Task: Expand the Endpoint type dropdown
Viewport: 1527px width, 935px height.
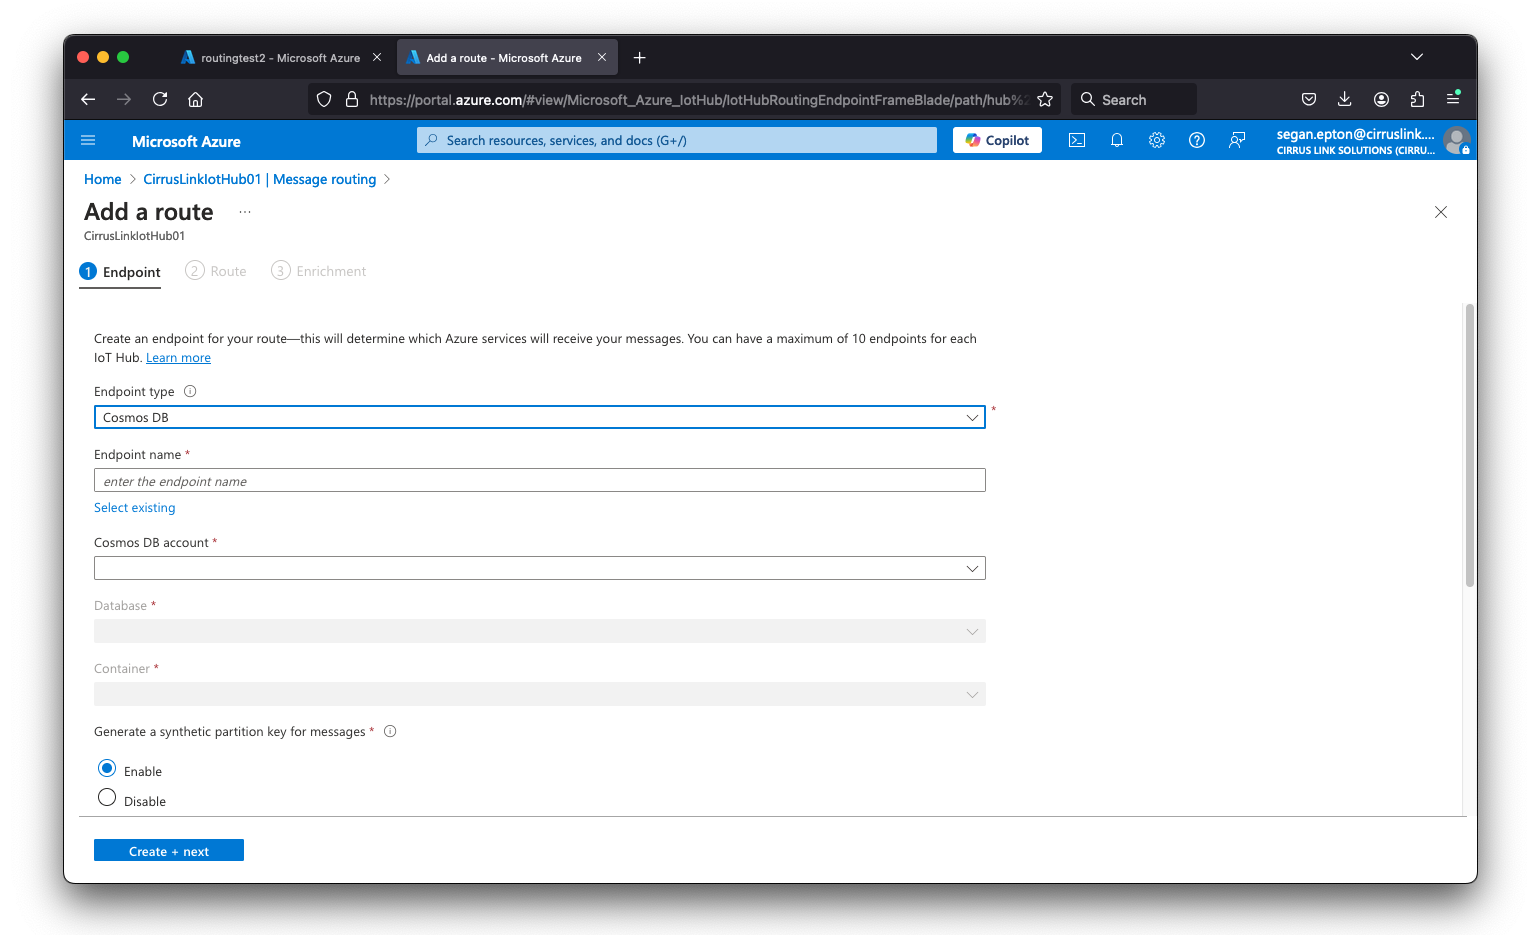Action: [x=539, y=418]
